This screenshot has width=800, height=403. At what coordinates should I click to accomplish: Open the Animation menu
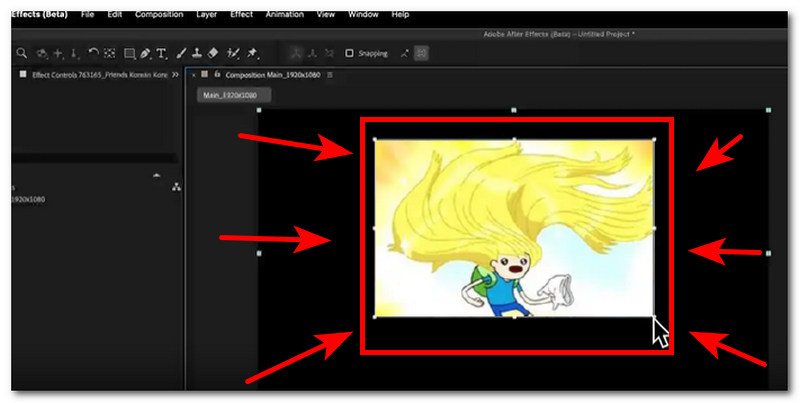[x=285, y=14]
